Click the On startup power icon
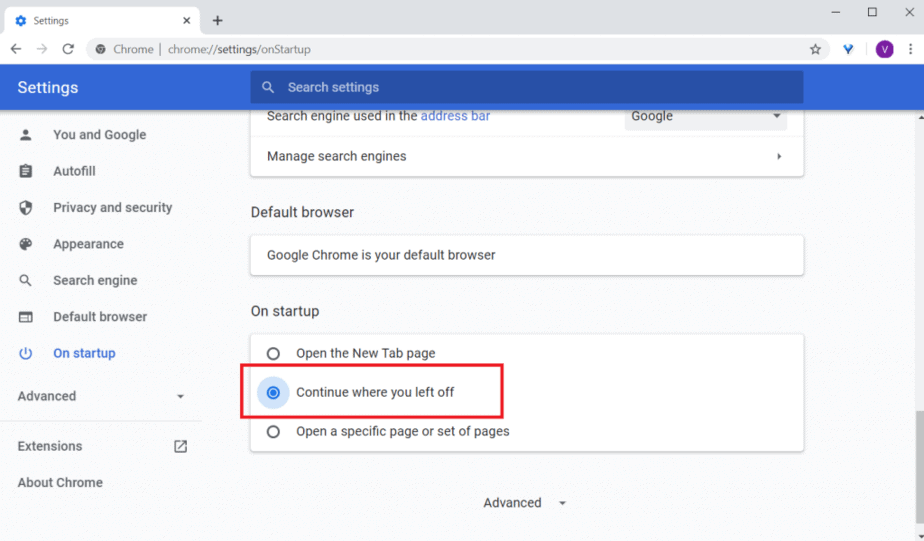 tap(25, 353)
